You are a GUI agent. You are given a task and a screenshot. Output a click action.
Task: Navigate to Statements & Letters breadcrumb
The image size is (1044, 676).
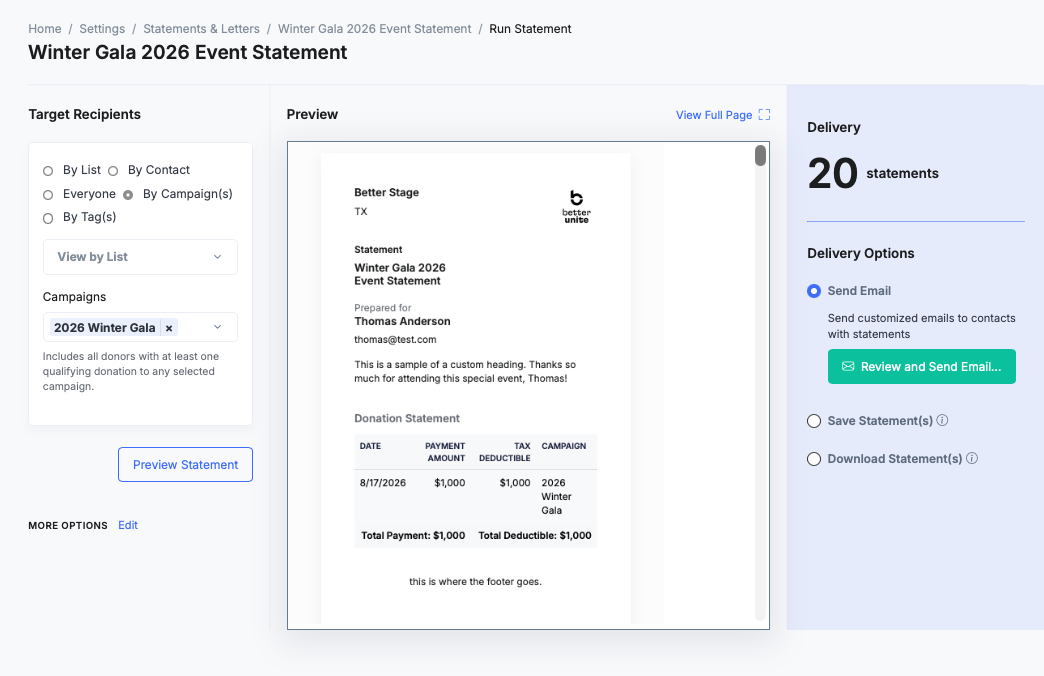[x=201, y=29]
